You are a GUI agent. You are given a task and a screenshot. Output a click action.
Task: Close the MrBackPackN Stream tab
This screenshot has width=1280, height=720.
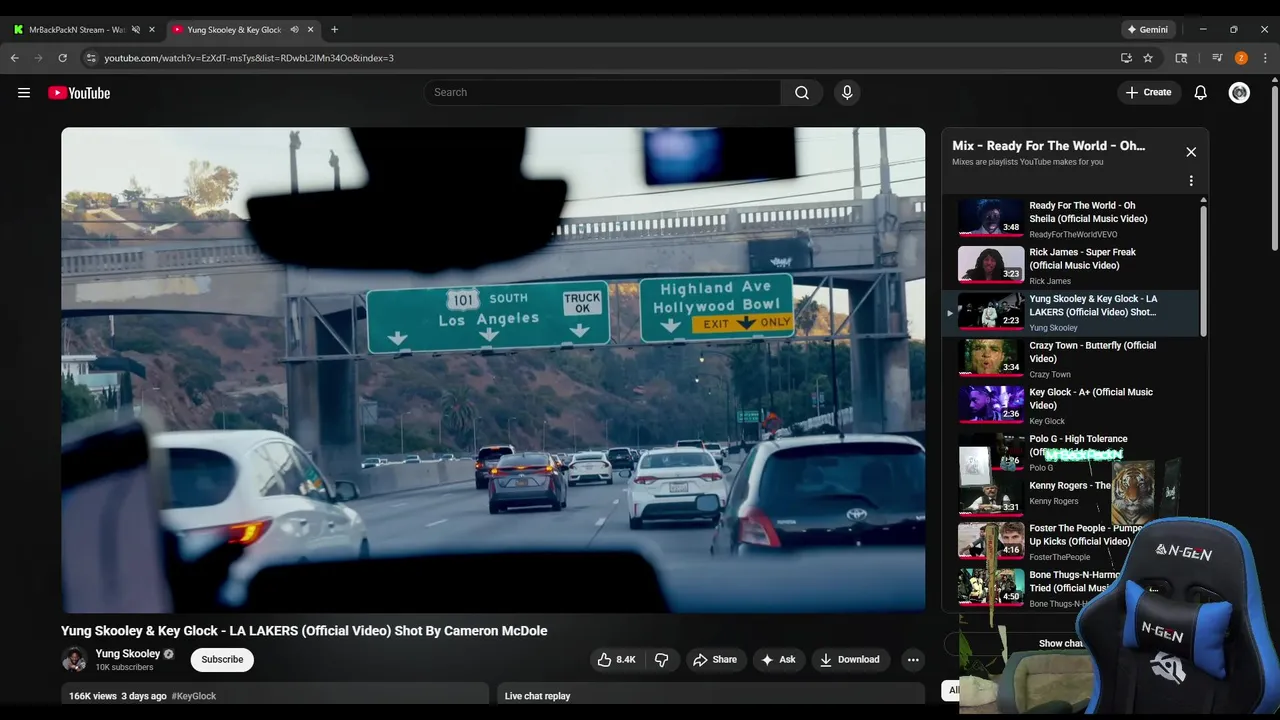tap(152, 30)
